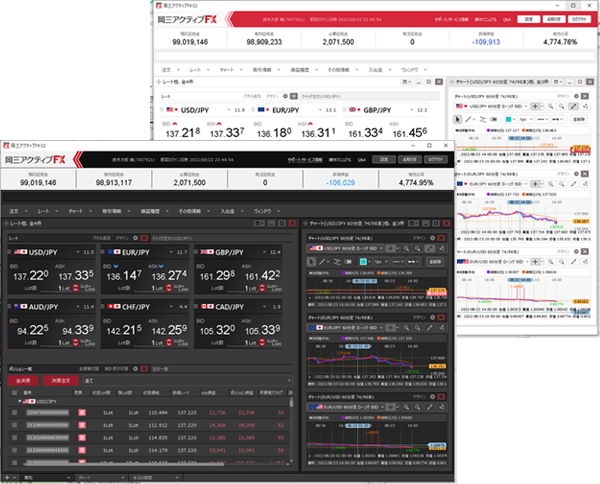Click share icon on dark EUR/USD chart
600x484 pixels.
pyautogui.click(x=442, y=407)
